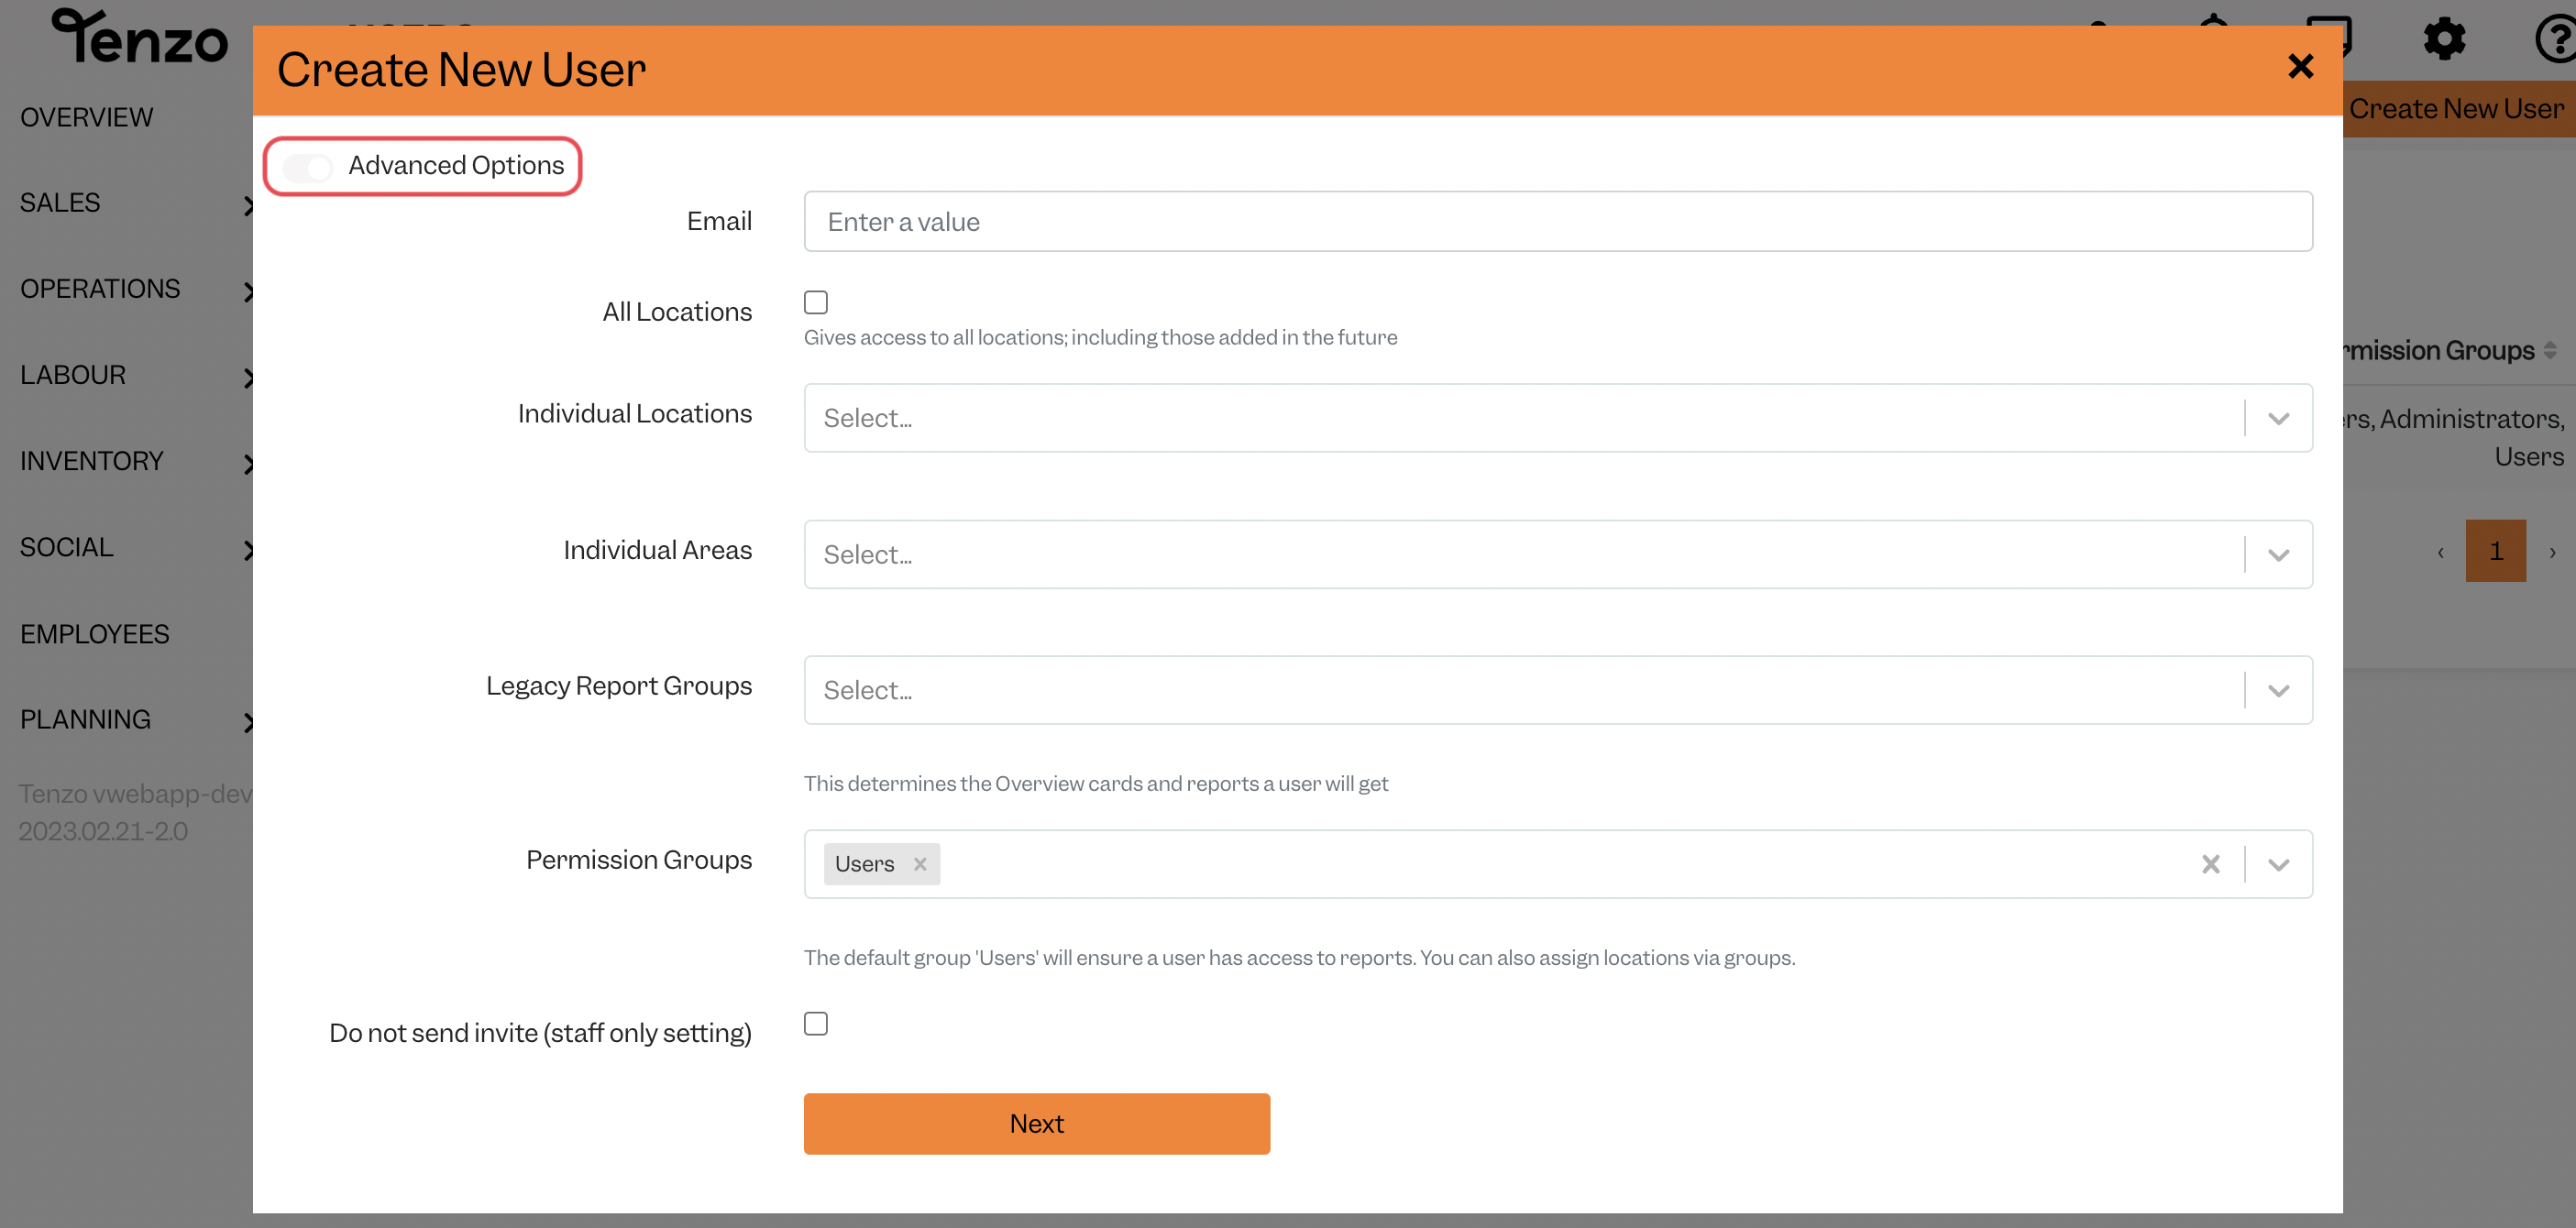Viewport: 2576px width, 1228px height.
Task: Go to the Employees section
Action: [x=94, y=634]
